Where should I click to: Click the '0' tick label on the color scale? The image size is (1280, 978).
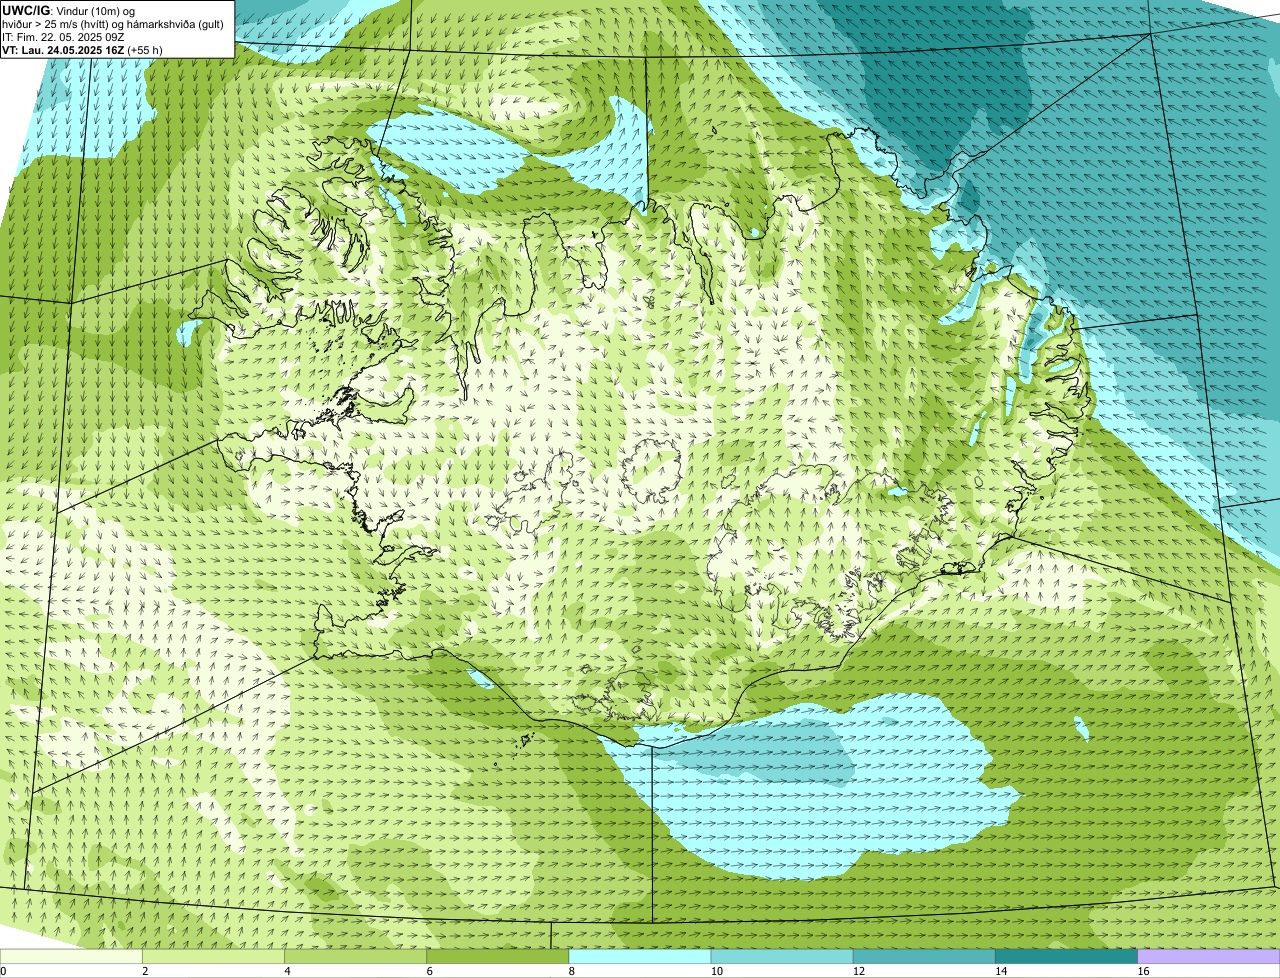[x=3, y=971]
